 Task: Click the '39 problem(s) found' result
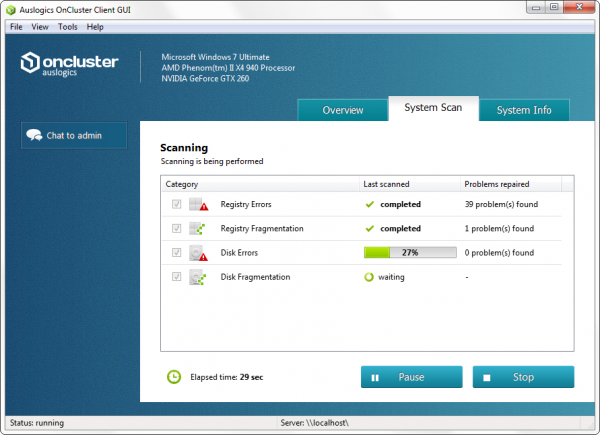pos(501,204)
